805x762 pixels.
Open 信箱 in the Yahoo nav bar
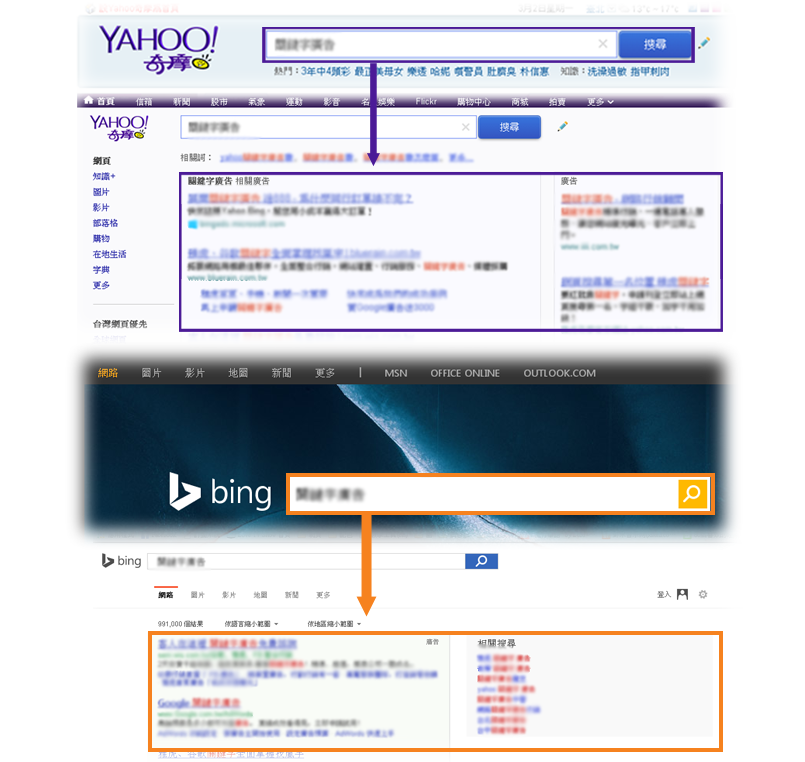[144, 102]
